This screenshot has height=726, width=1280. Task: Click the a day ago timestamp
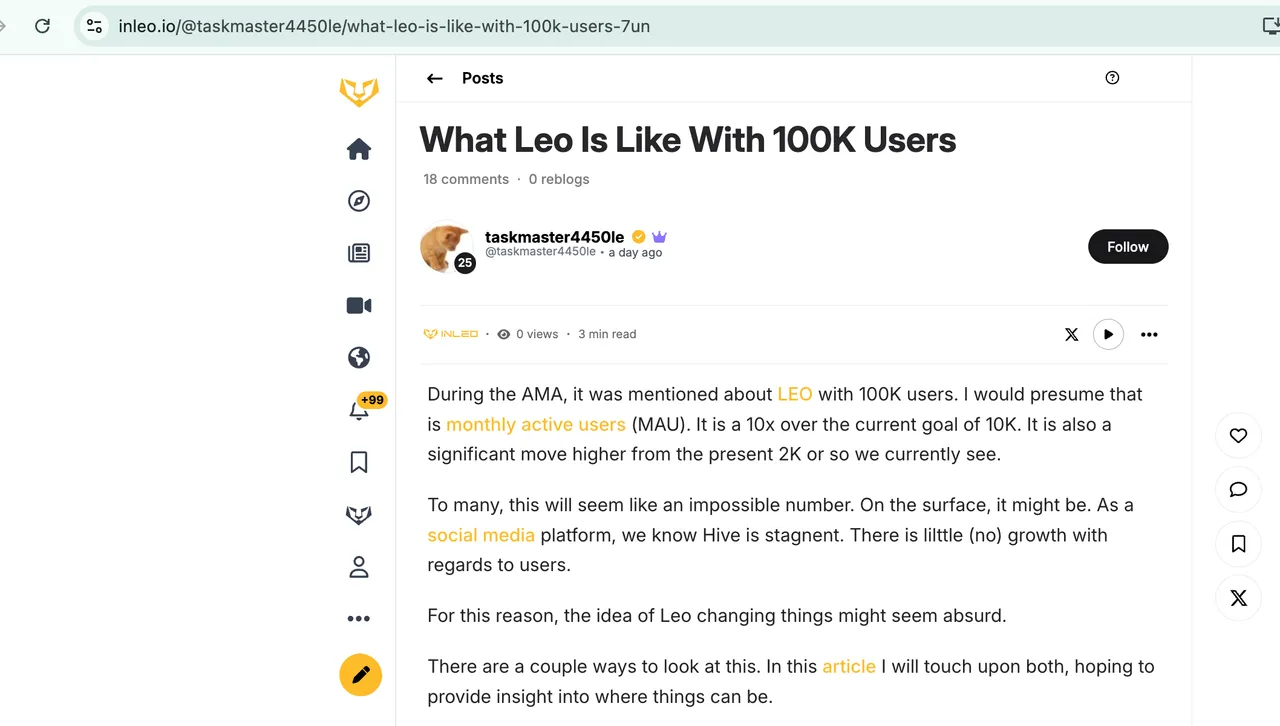(635, 253)
